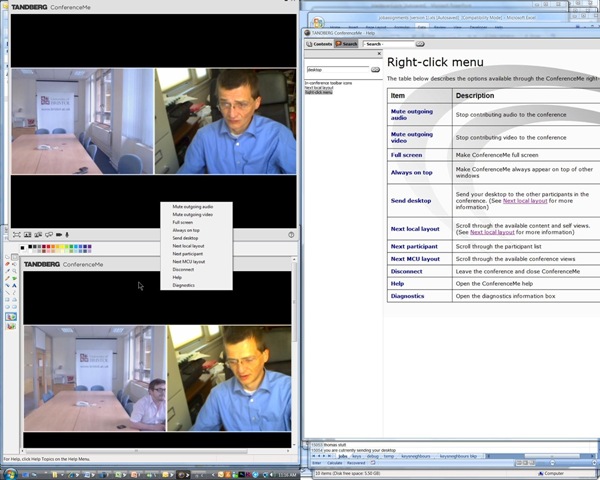Choose 'Mute outgoing audio' from context menu

pyautogui.click(x=192, y=206)
